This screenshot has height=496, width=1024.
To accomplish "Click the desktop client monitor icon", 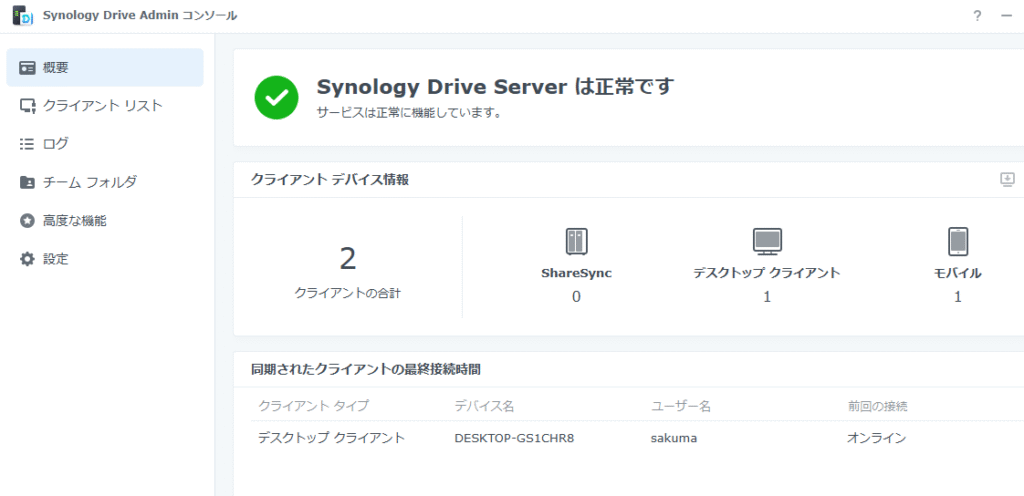I will point(767,241).
